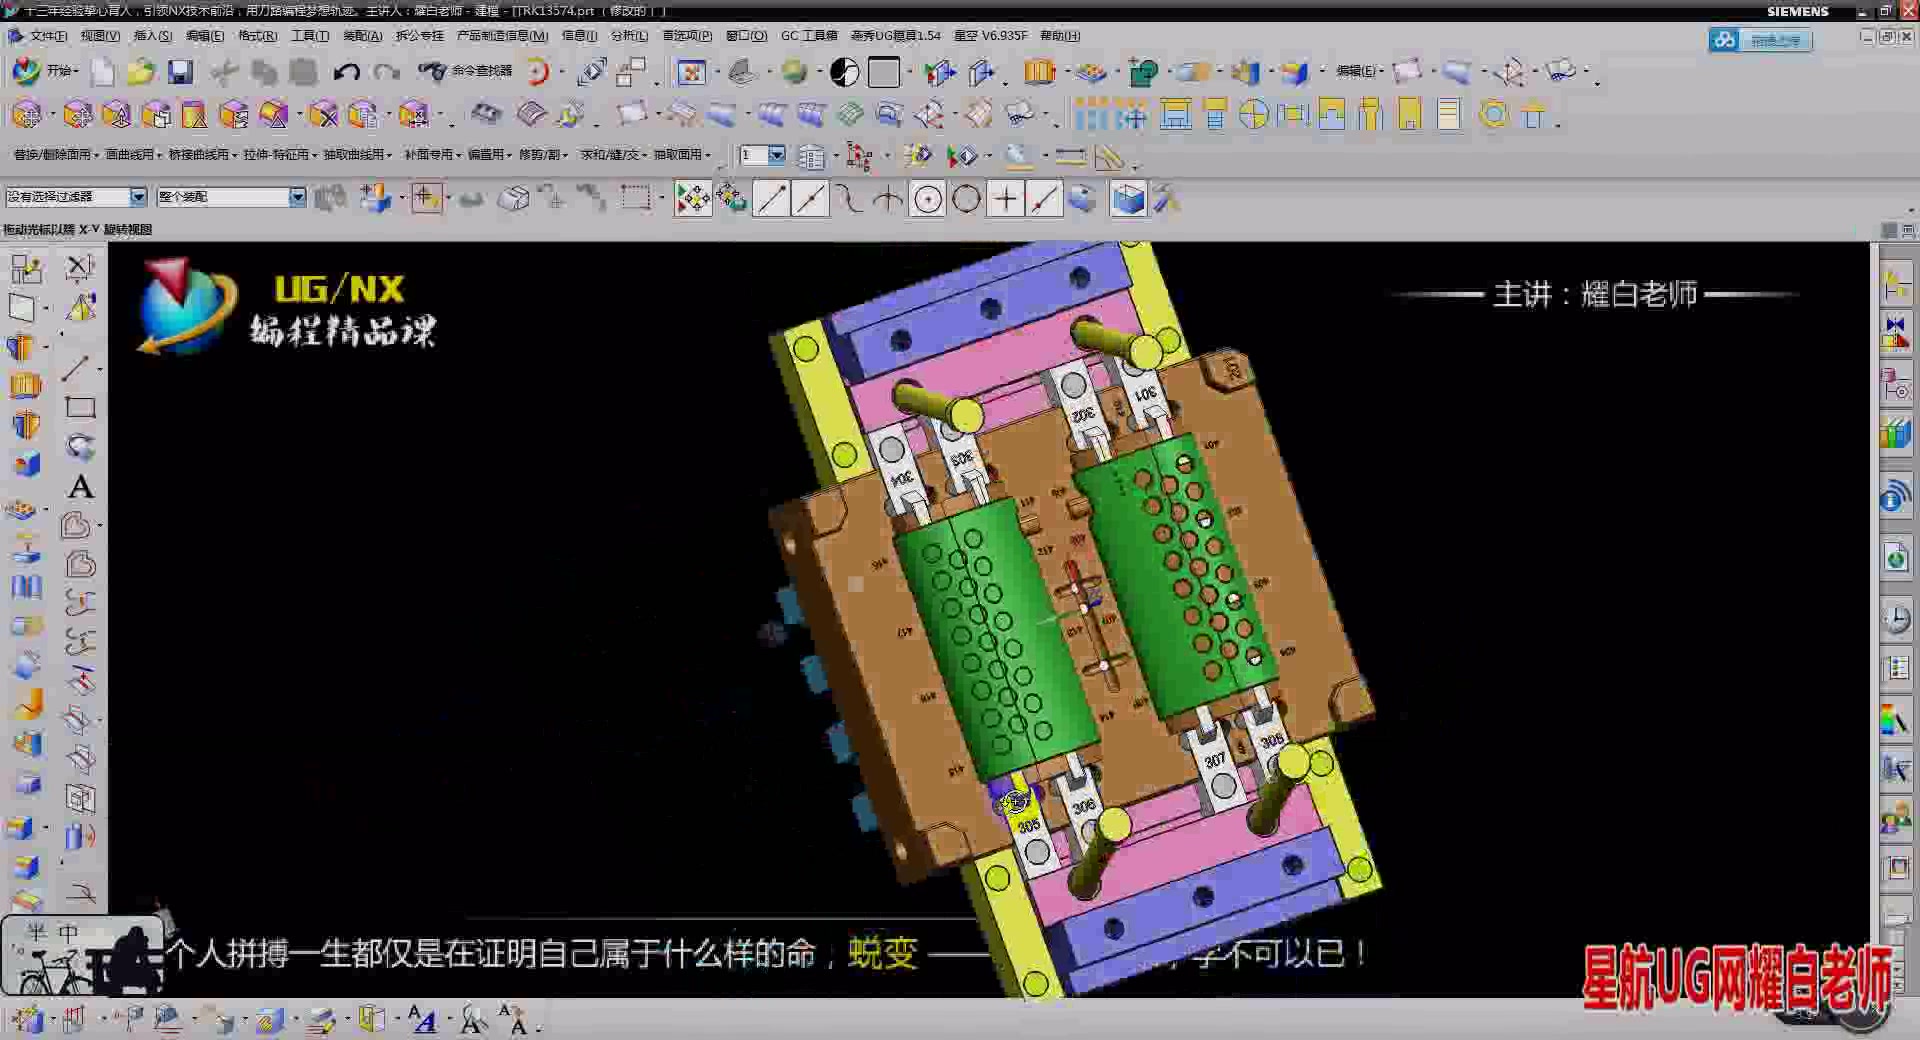Toggle the Point on Curve snap option

click(1044, 199)
